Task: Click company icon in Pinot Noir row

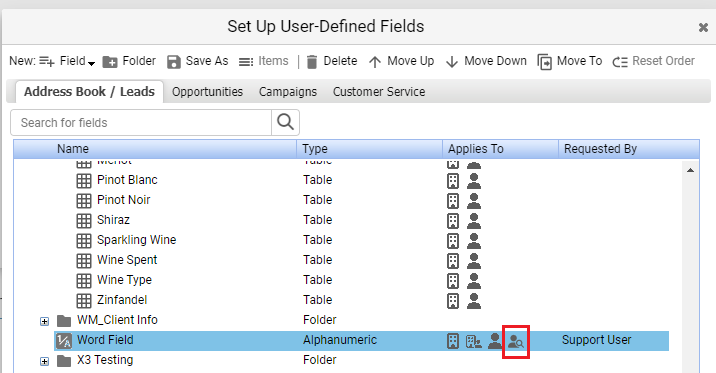Action: click(x=453, y=201)
